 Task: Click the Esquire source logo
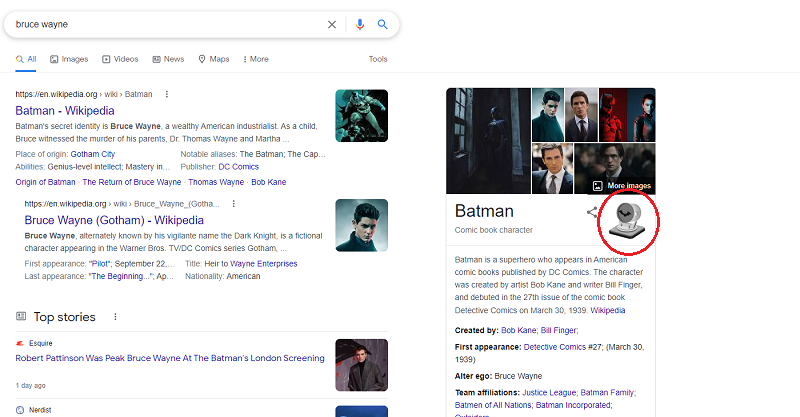20,344
